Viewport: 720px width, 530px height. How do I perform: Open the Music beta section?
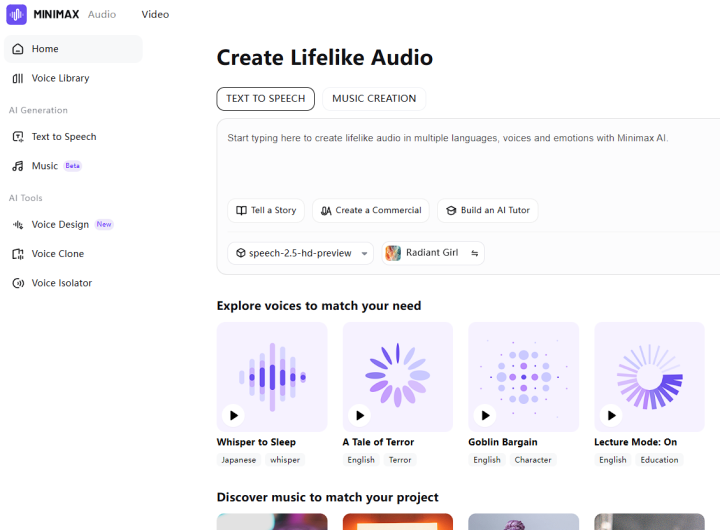click(x=45, y=166)
